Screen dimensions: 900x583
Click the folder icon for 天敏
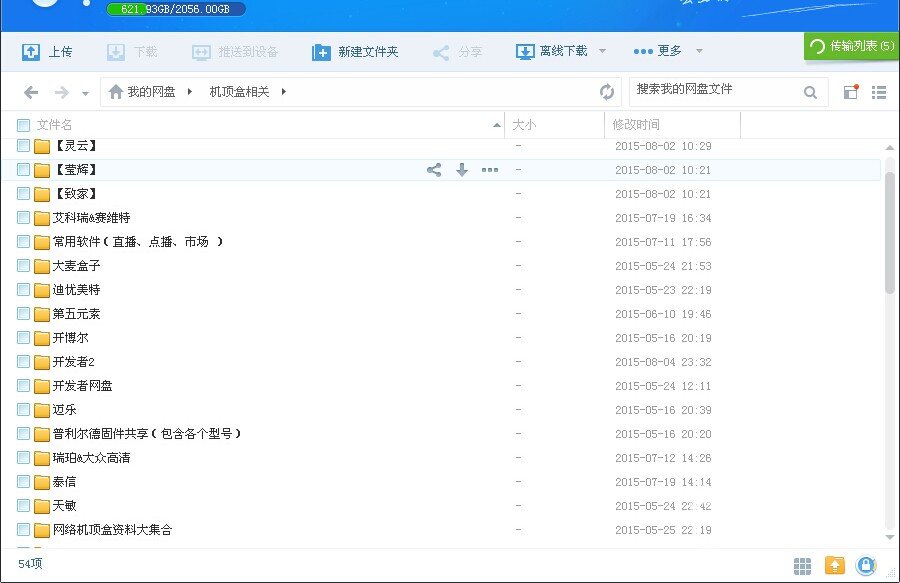click(x=41, y=506)
